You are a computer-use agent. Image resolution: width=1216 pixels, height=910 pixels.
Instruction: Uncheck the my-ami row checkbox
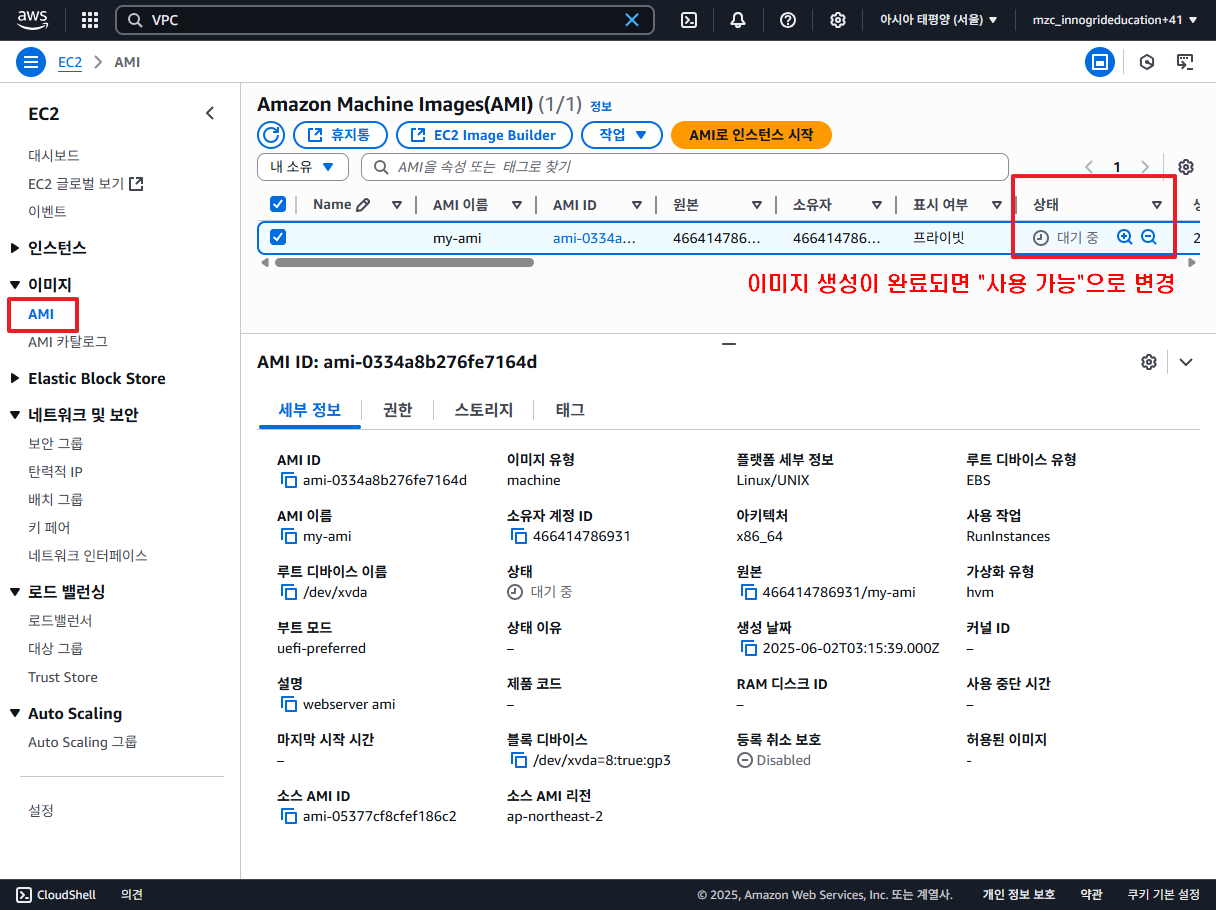[x=278, y=237]
